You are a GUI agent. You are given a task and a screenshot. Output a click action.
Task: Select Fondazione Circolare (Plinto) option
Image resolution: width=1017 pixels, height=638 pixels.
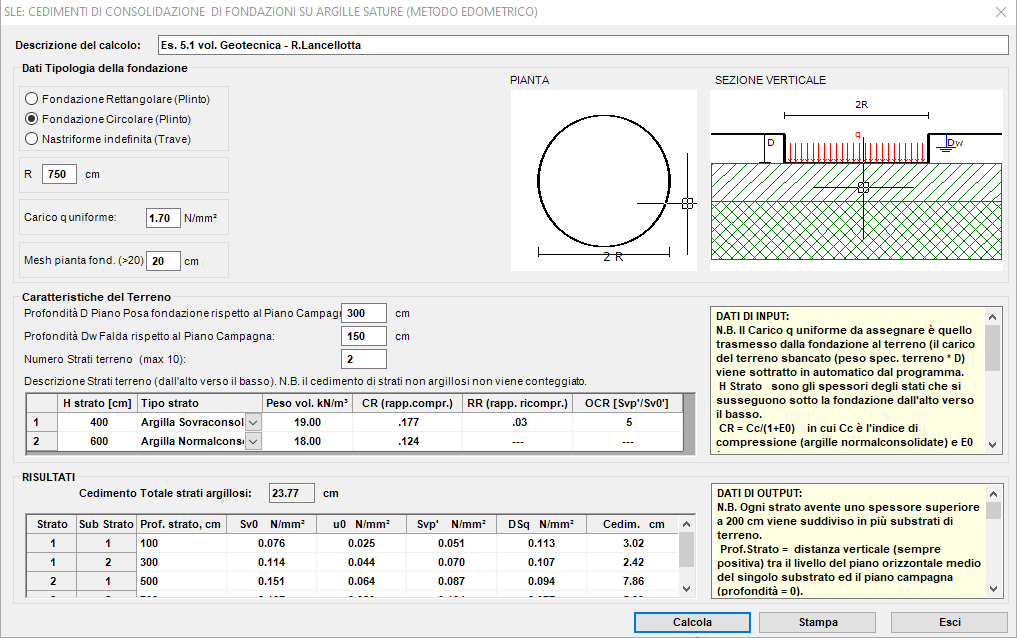point(108,119)
